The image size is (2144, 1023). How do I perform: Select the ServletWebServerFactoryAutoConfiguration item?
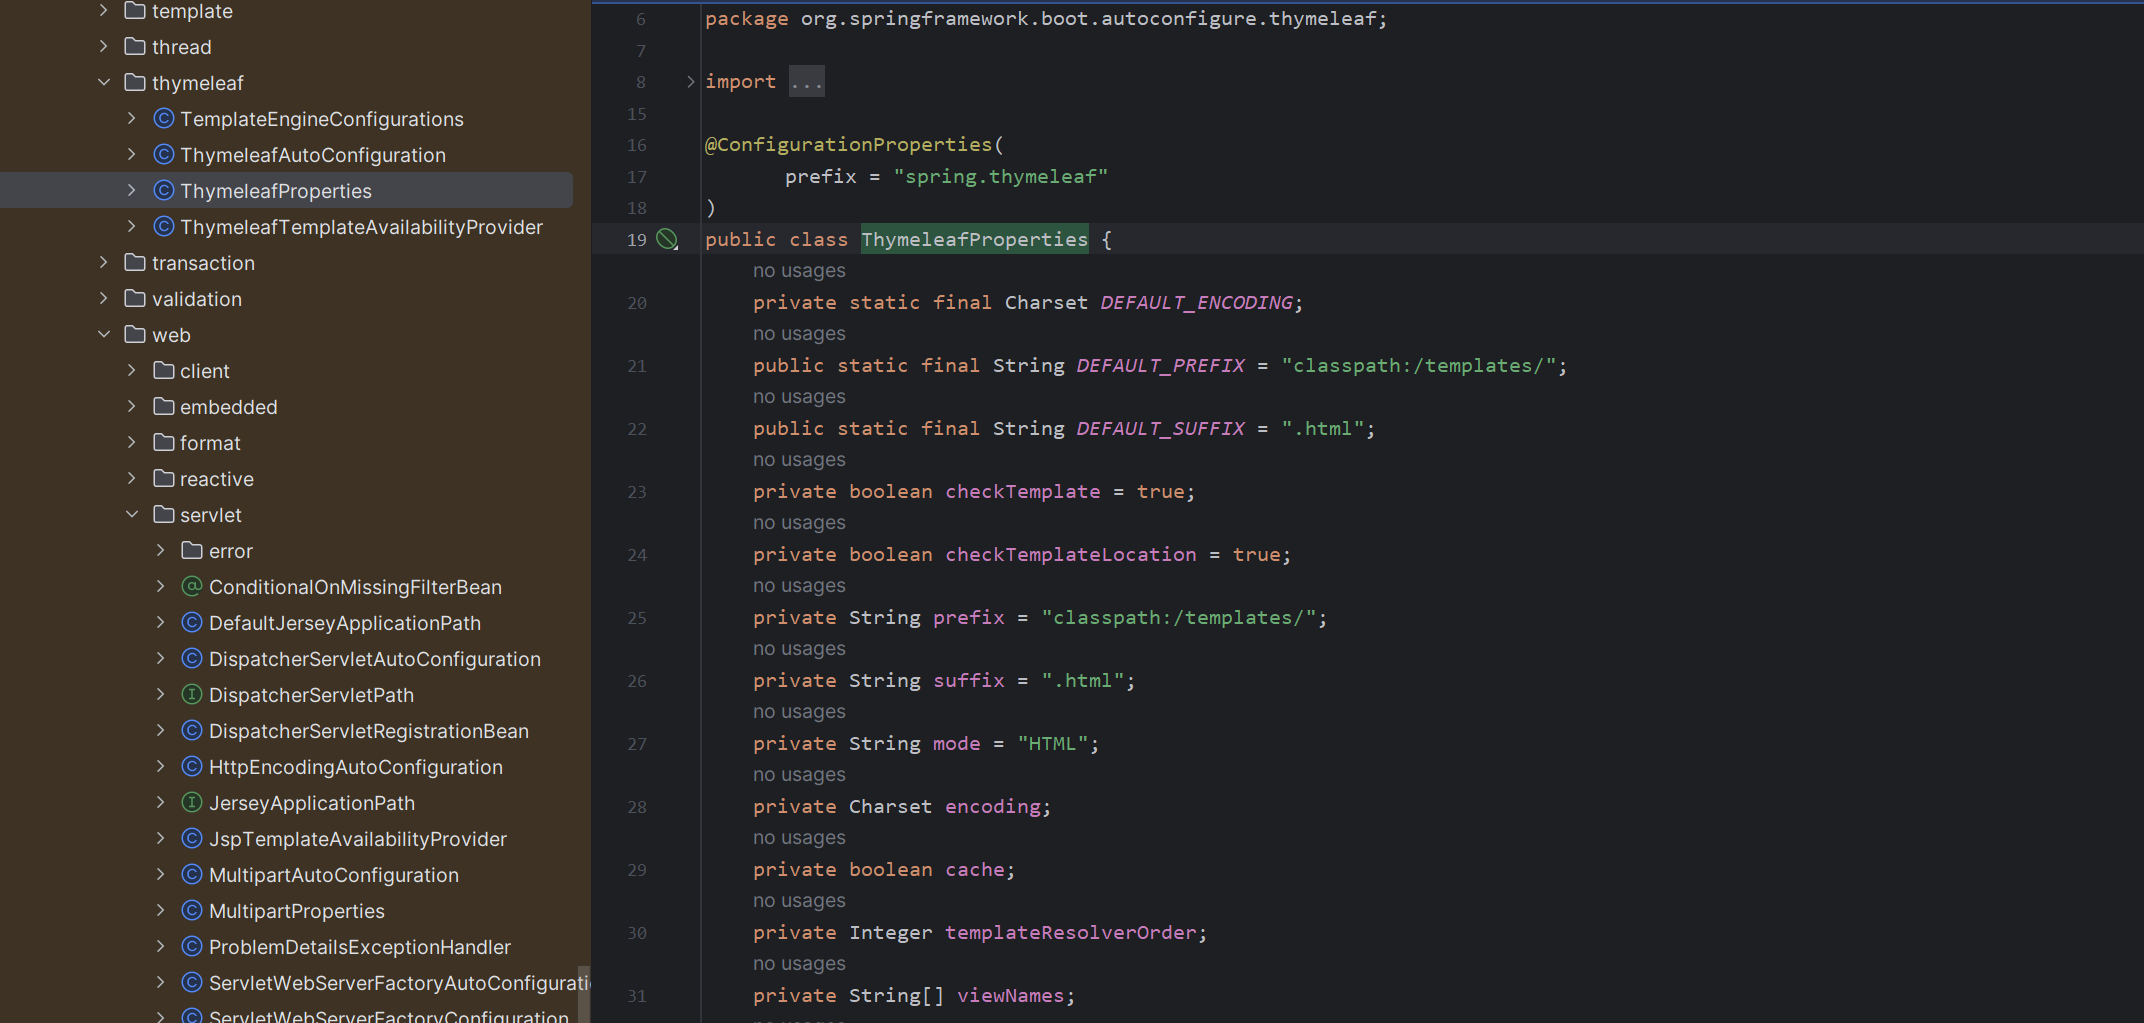coord(399,983)
